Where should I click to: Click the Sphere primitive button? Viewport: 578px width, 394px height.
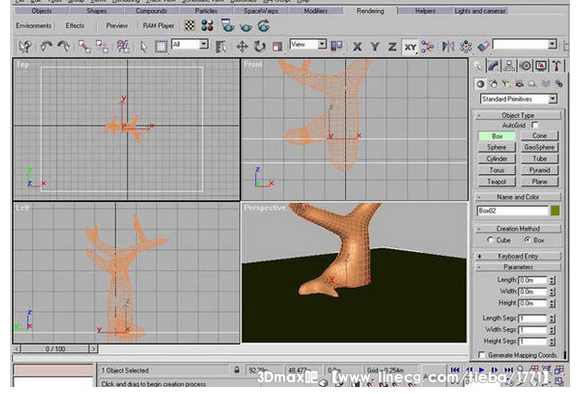coord(497,147)
